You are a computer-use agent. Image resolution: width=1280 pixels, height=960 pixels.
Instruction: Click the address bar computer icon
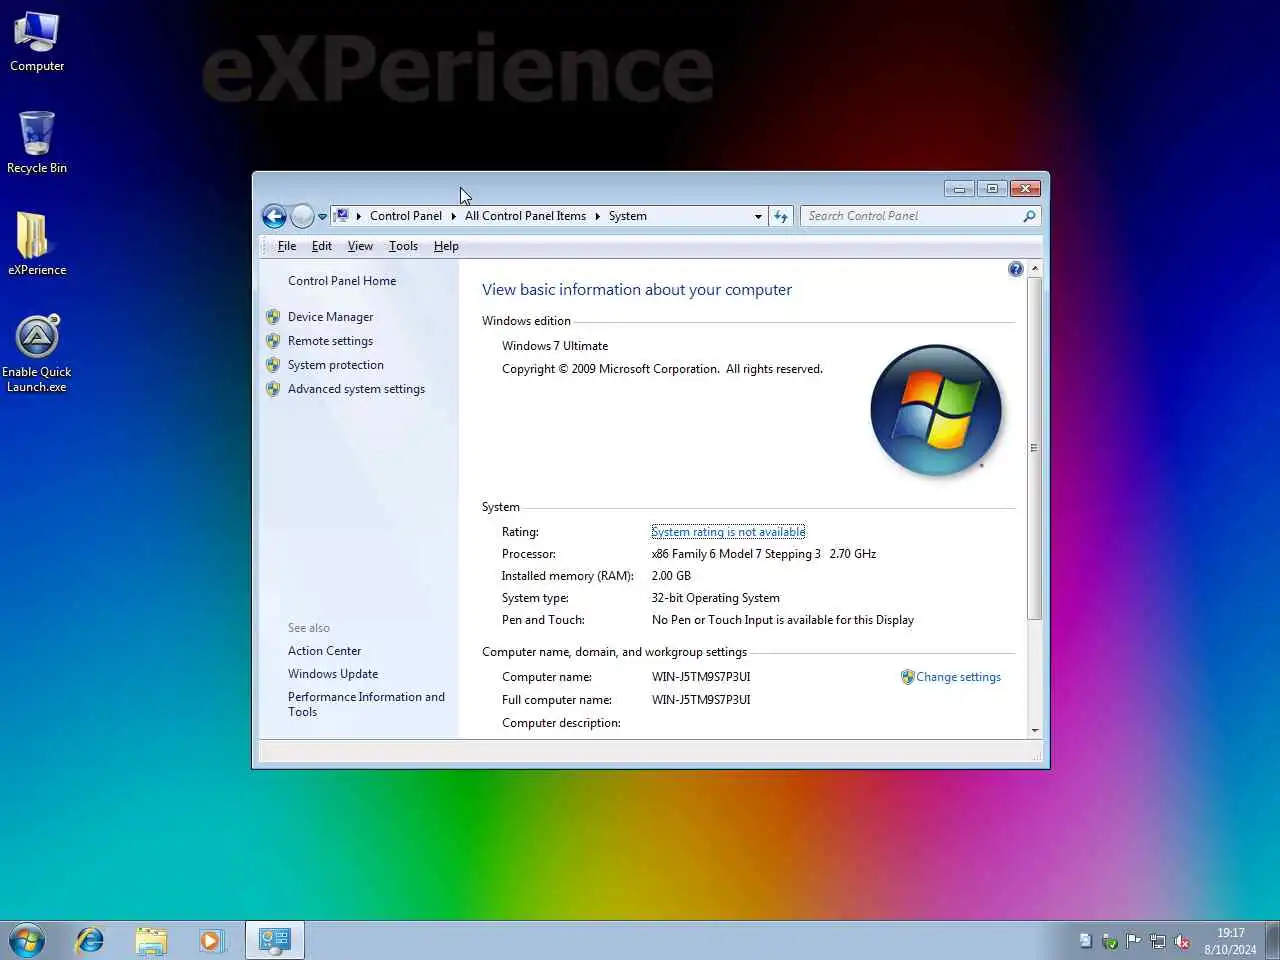342,215
